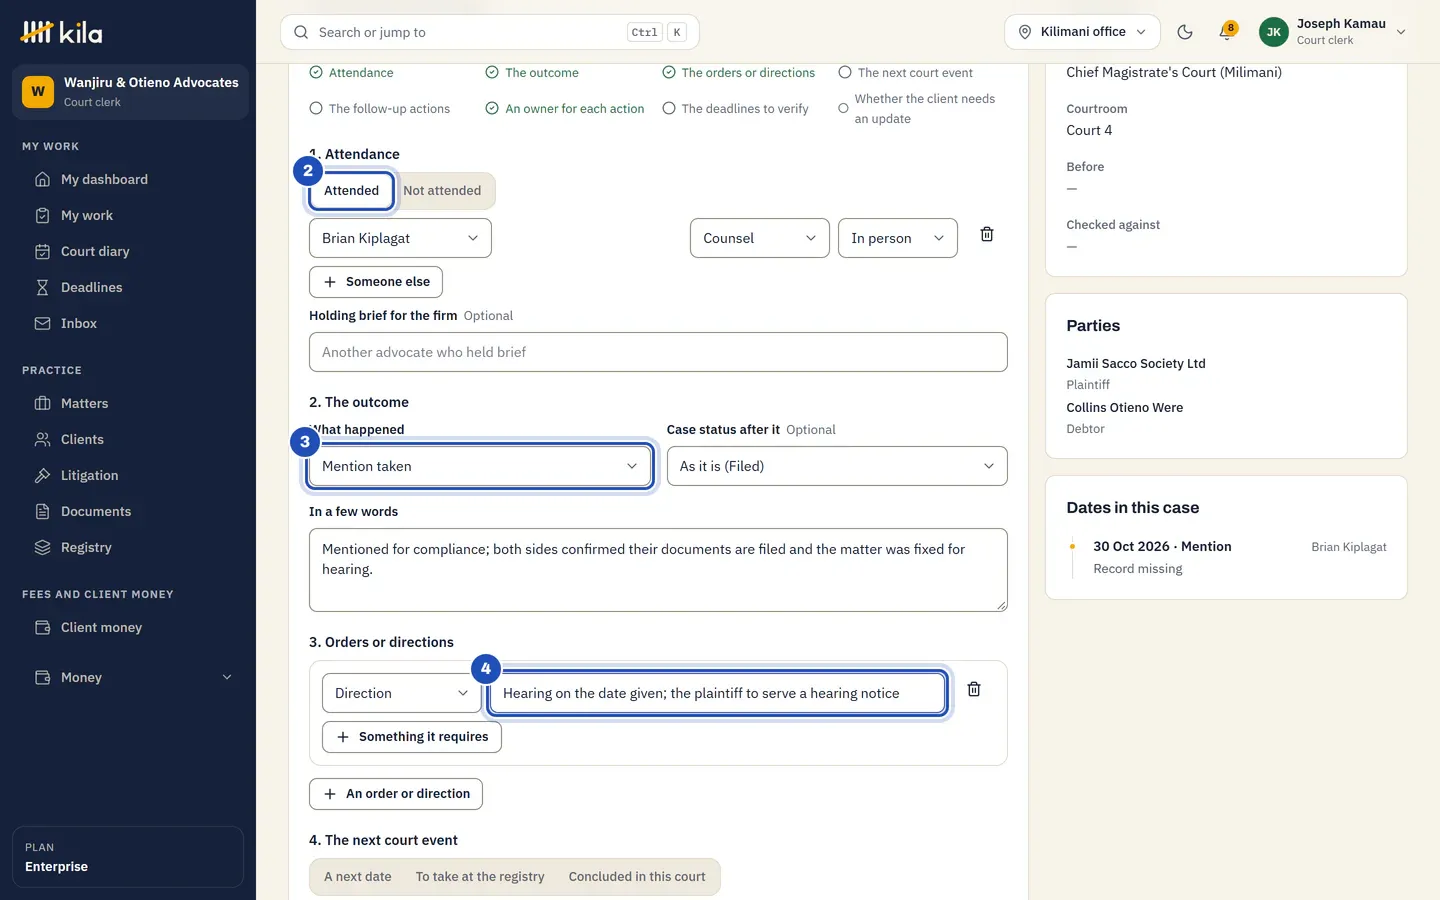Click the Enterprise plan card
This screenshot has height=900, width=1440.
(x=128, y=857)
